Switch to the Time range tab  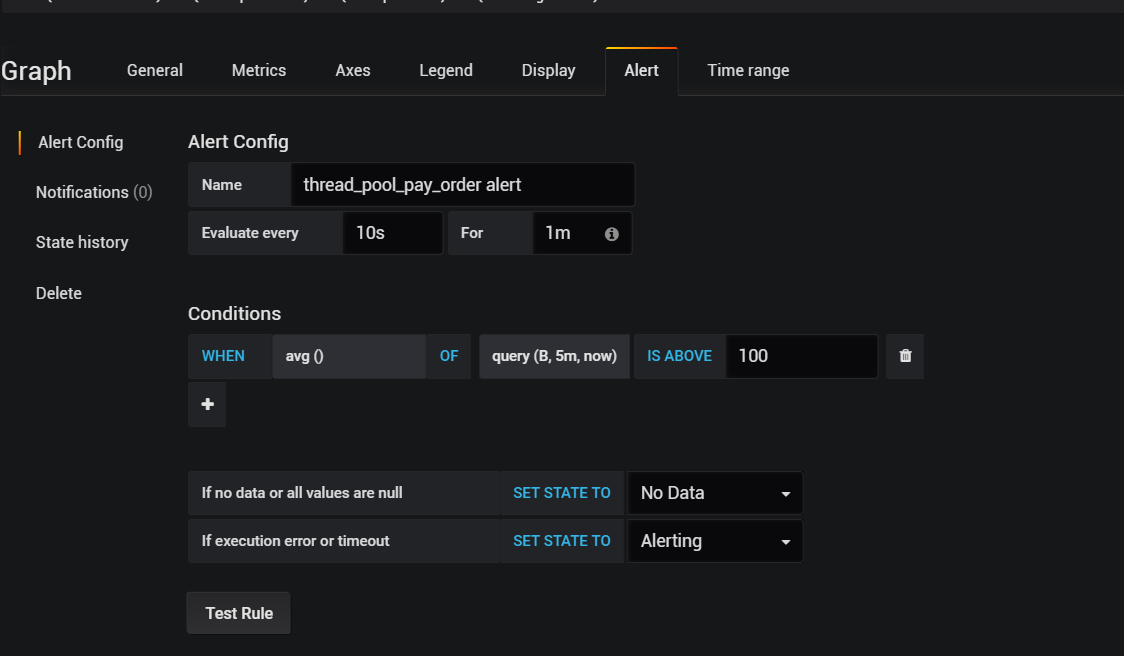click(x=748, y=70)
